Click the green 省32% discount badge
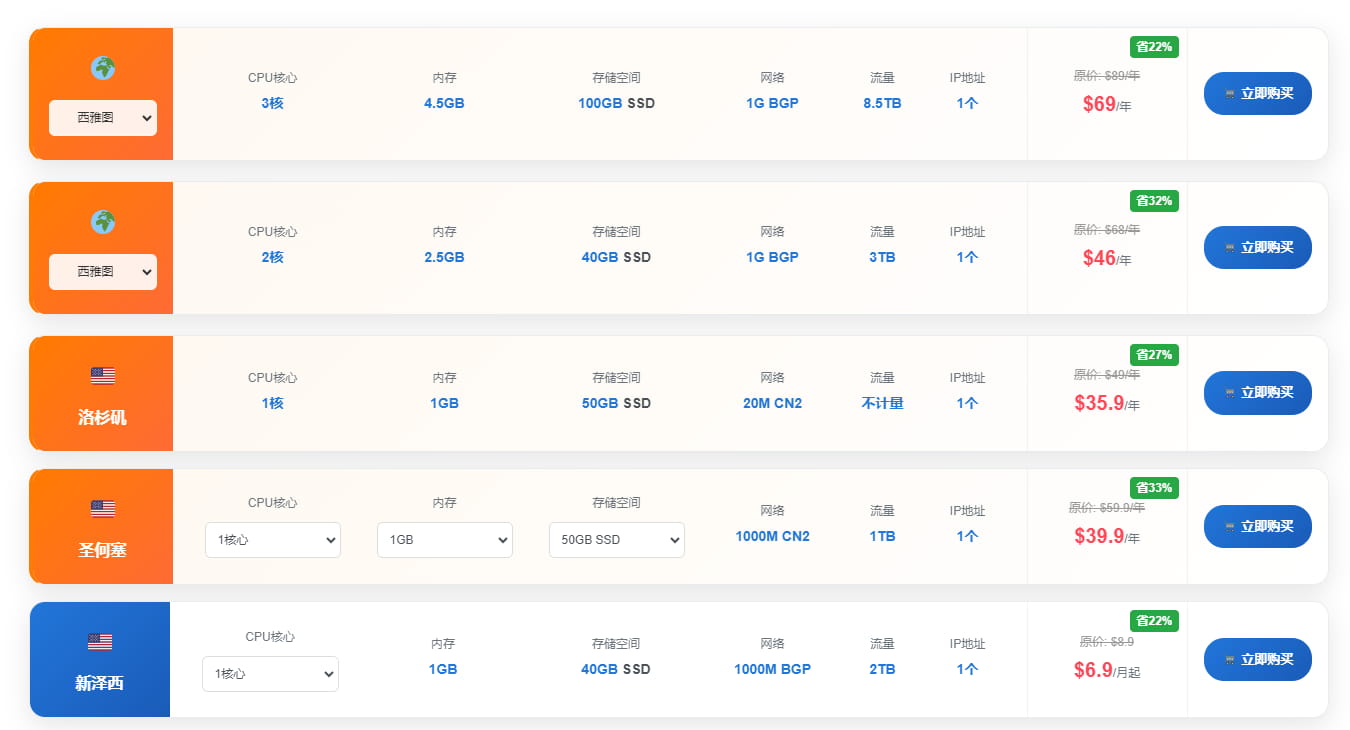1350x730 pixels. (x=1154, y=201)
